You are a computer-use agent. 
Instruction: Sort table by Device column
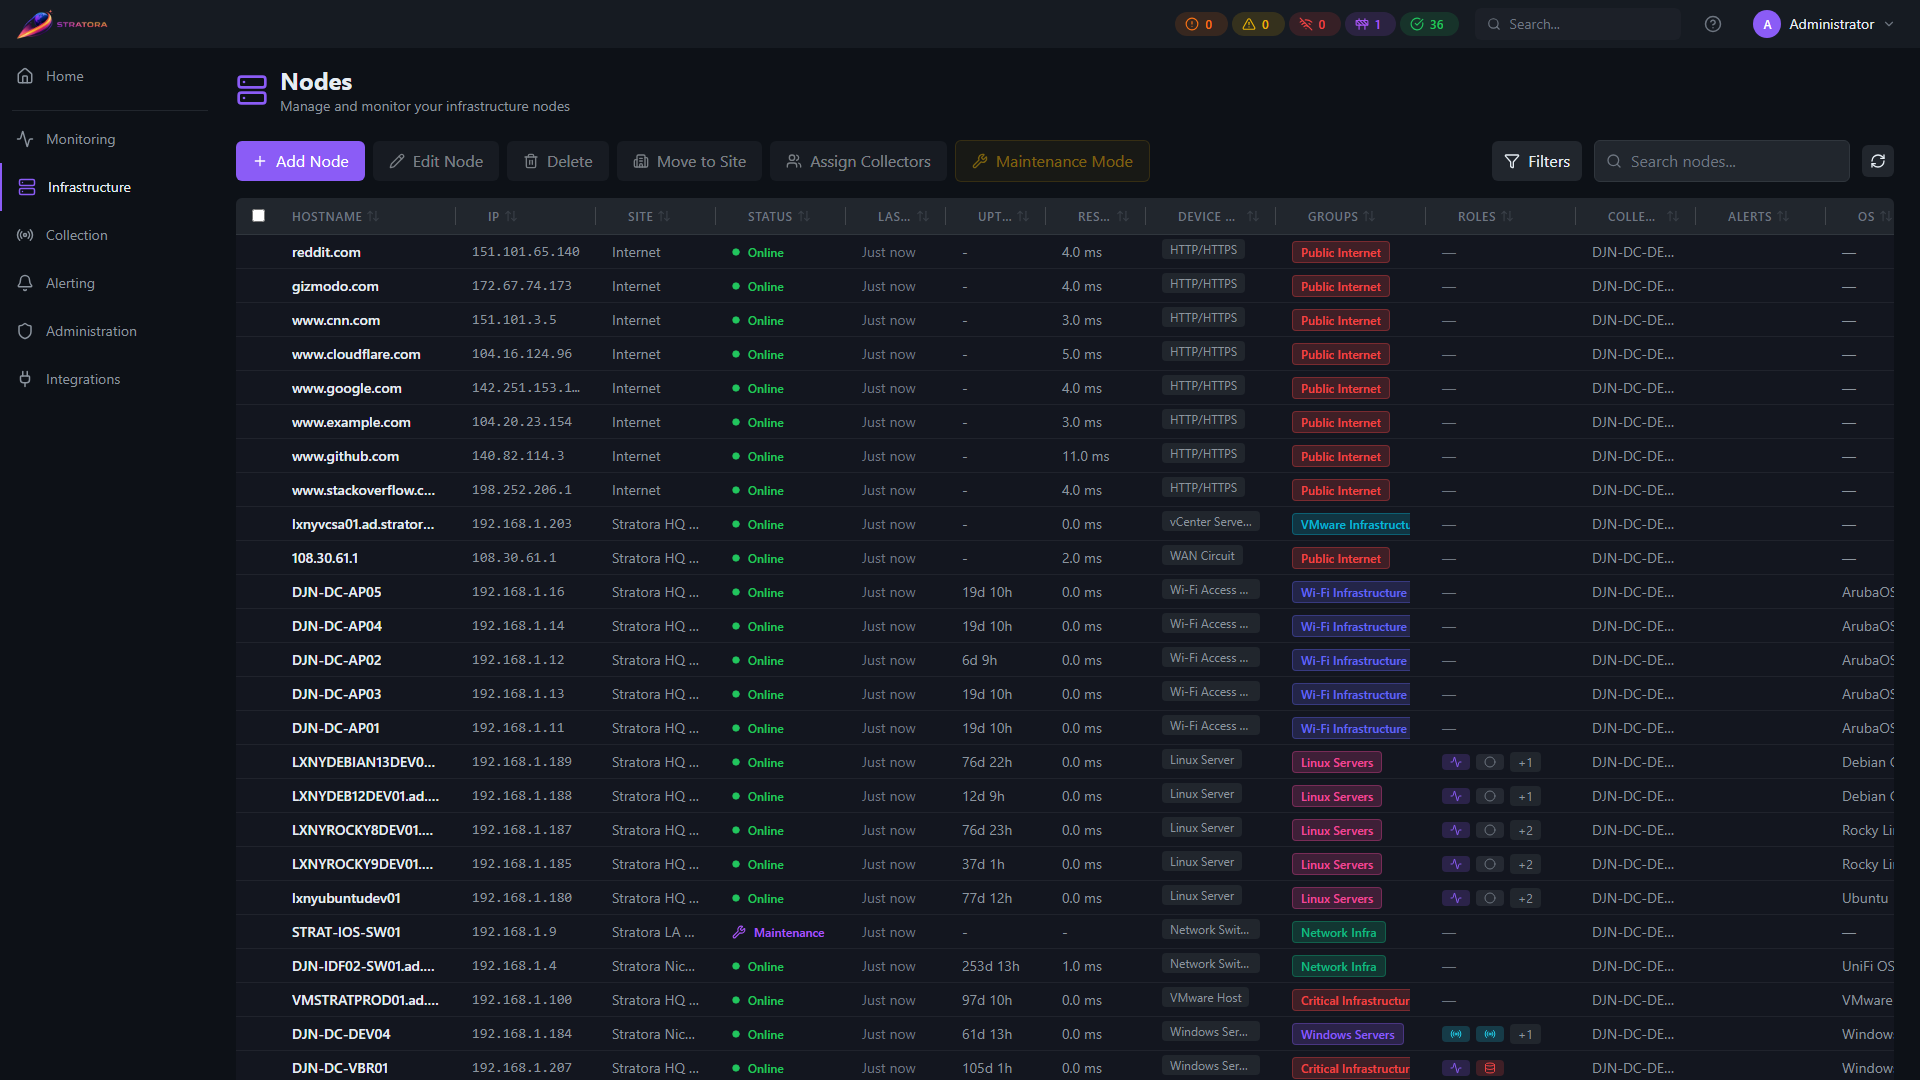point(1218,217)
